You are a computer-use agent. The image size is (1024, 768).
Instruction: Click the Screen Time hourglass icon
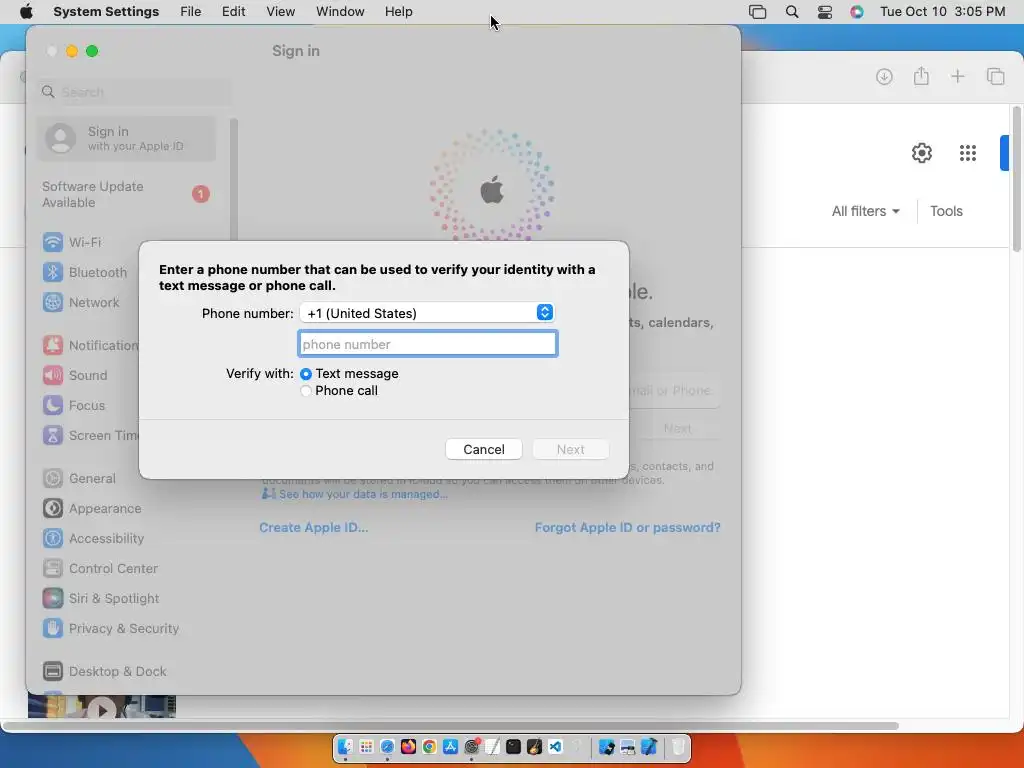[53, 436]
